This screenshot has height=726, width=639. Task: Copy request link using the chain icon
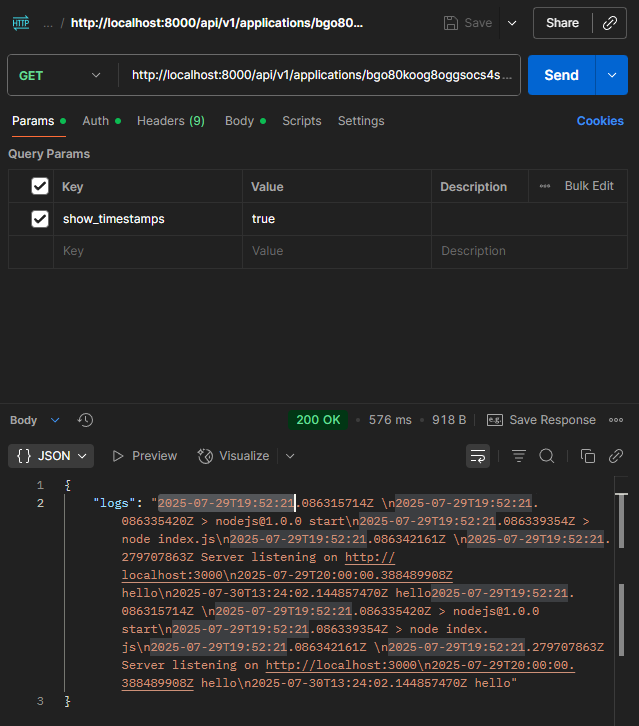click(610, 23)
